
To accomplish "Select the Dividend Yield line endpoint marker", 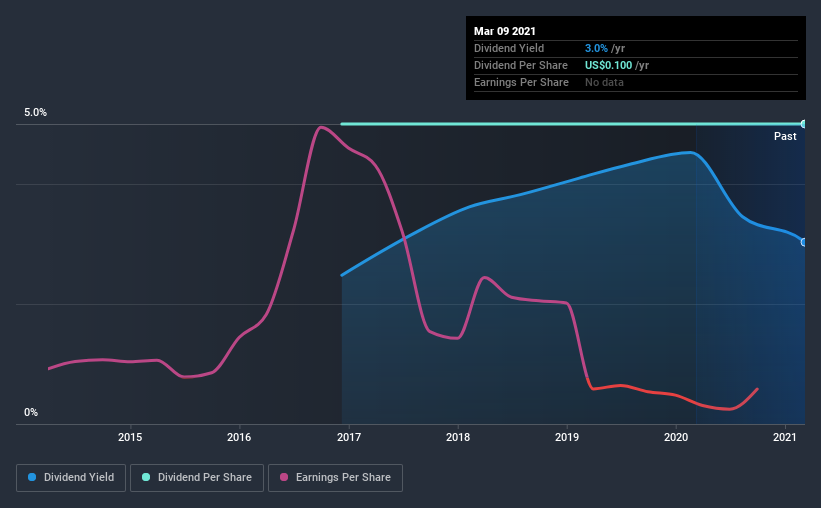I will coord(803,242).
